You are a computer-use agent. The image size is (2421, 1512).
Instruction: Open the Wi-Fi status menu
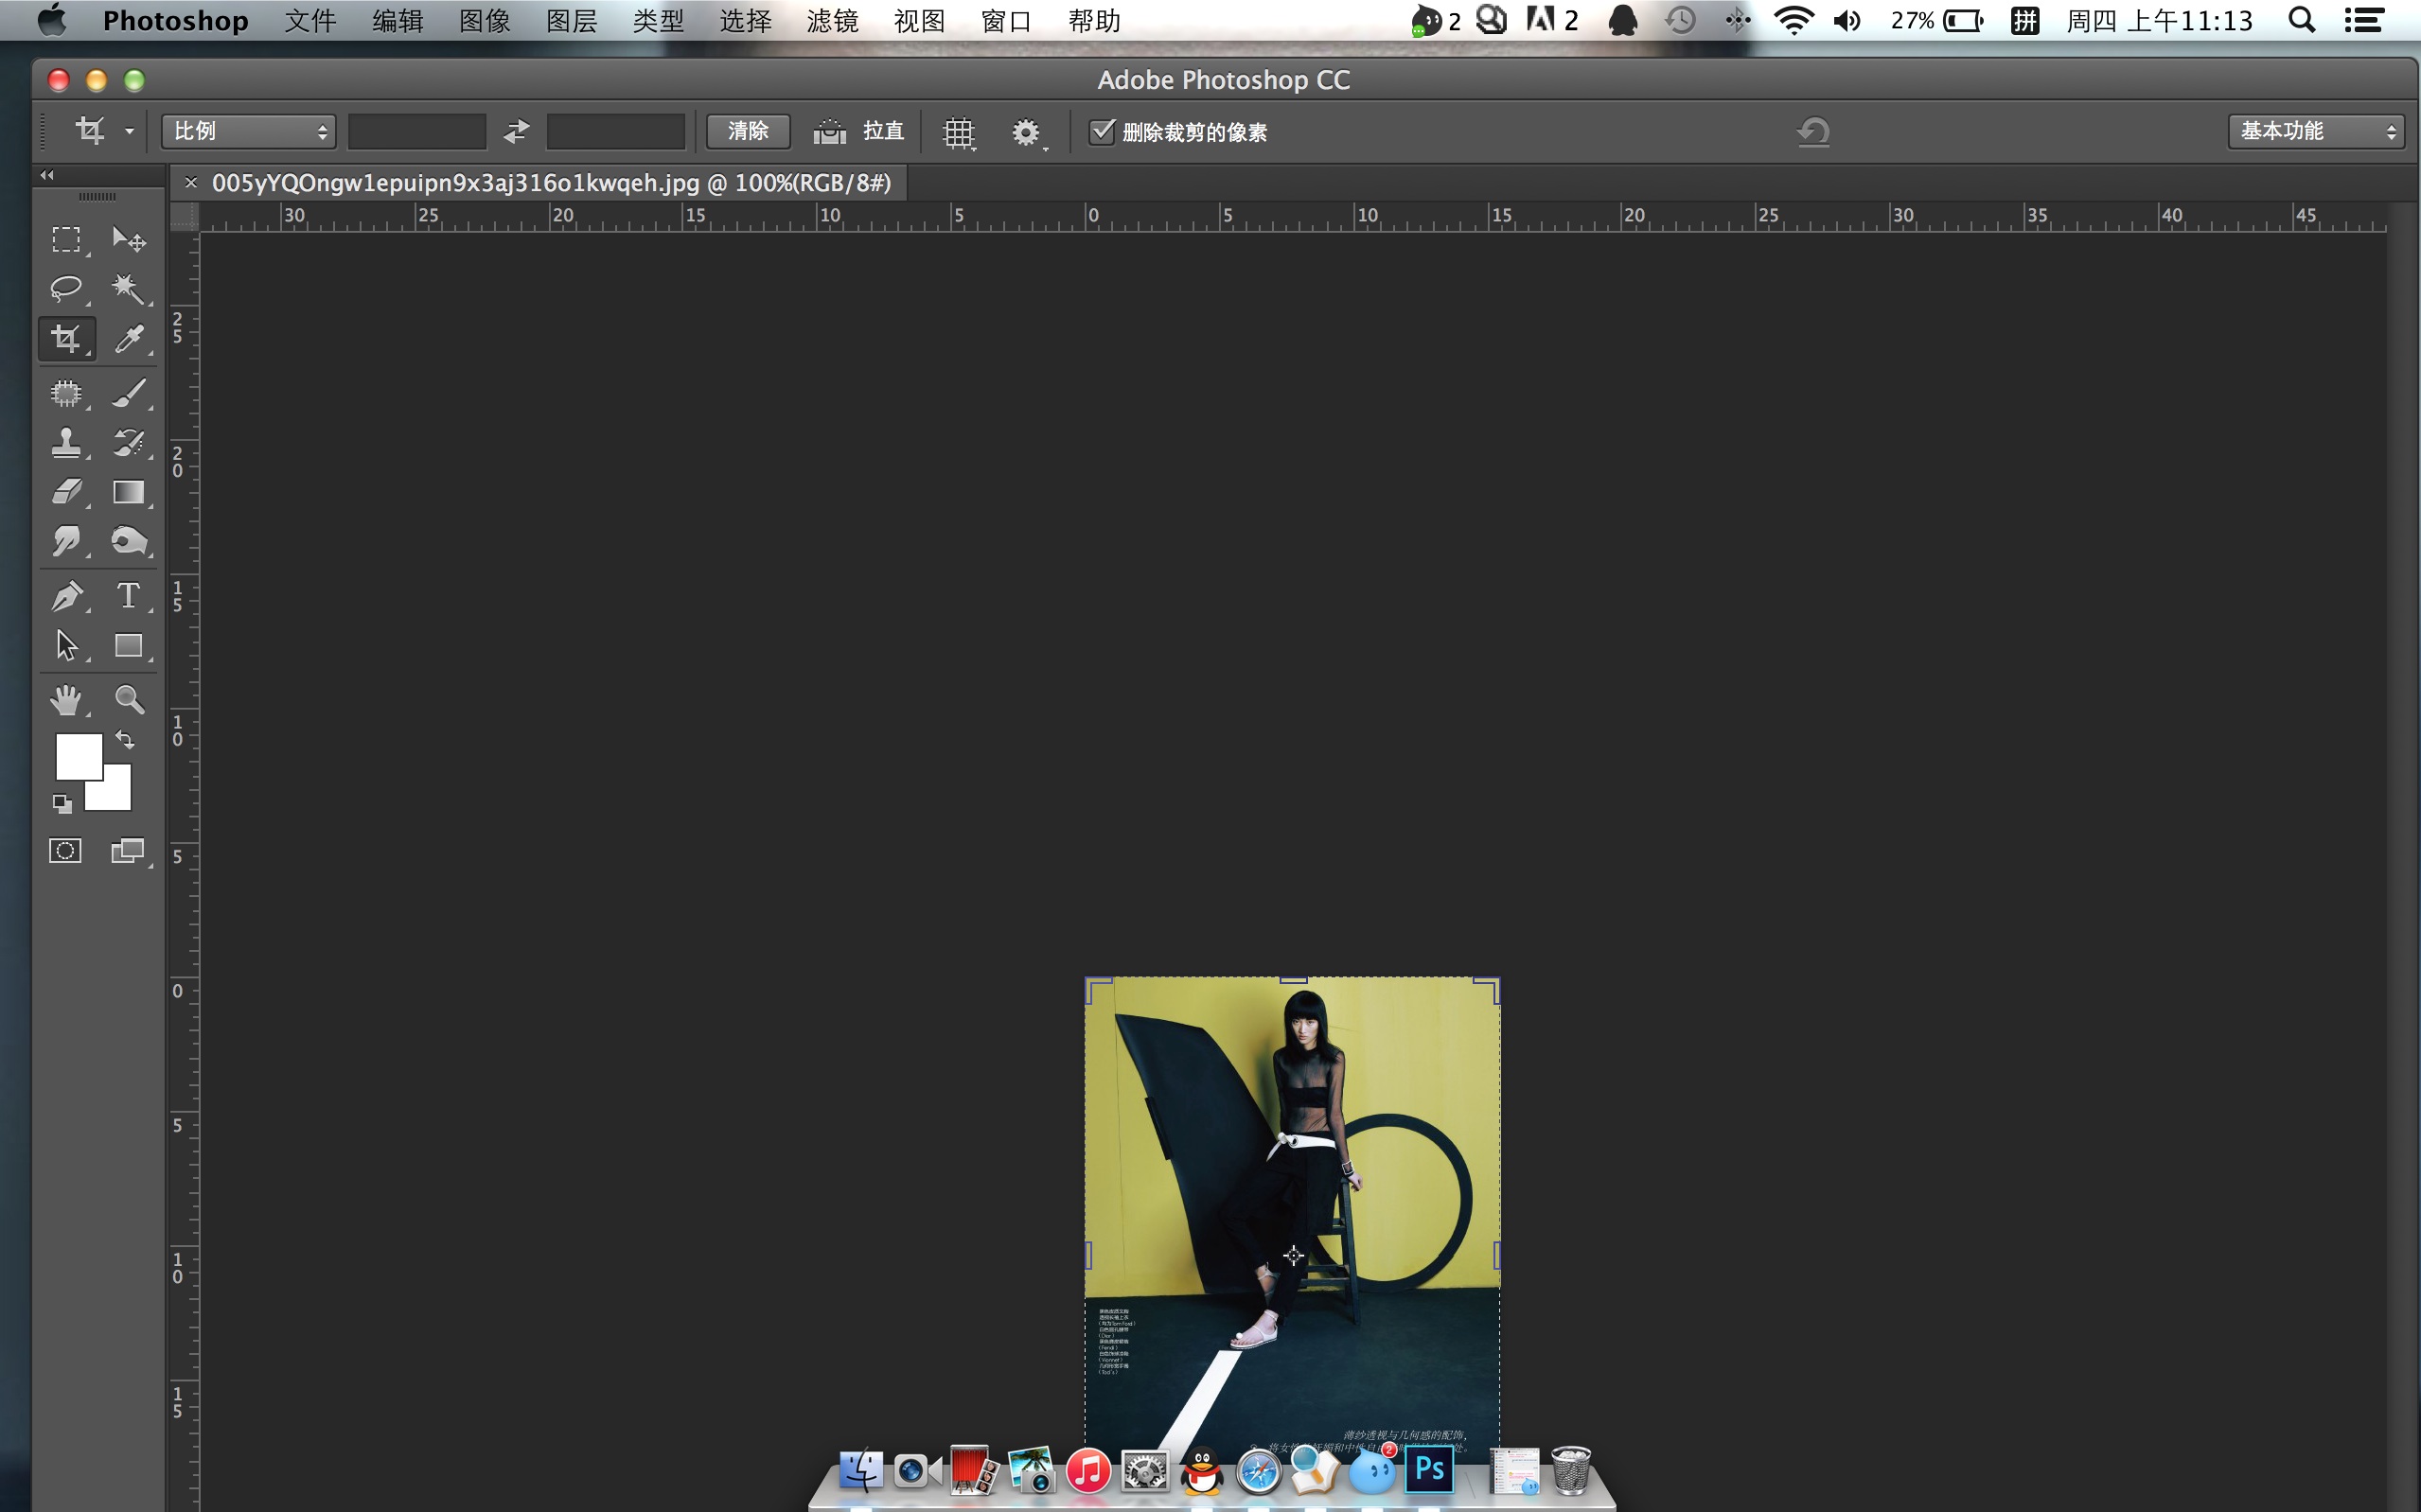pyautogui.click(x=1794, y=20)
